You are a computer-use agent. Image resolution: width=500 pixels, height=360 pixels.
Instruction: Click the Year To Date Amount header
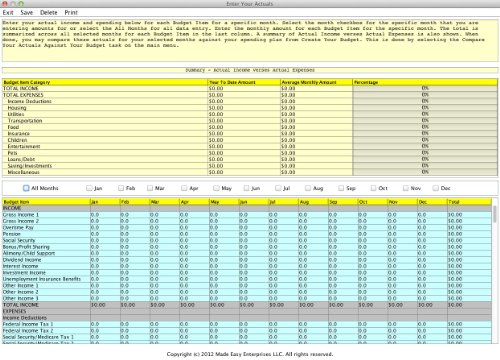[x=244, y=82]
